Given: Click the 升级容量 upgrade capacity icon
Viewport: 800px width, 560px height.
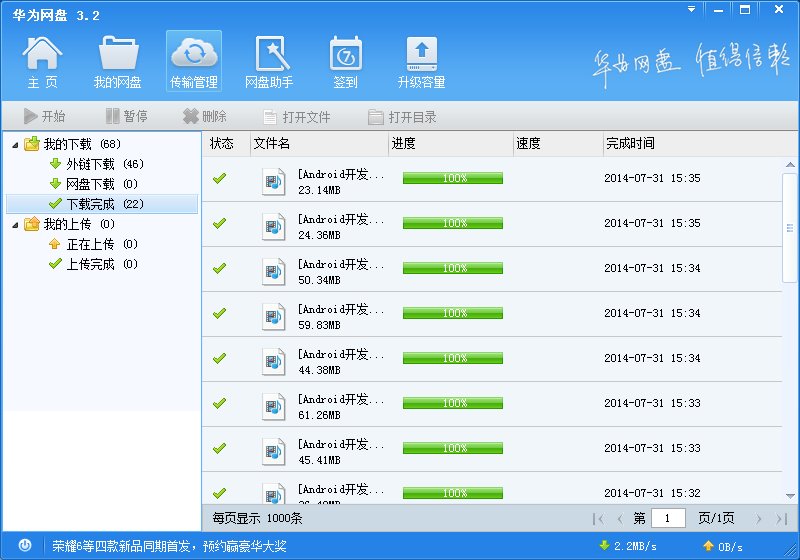Looking at the screenshot, I should 421,62.
